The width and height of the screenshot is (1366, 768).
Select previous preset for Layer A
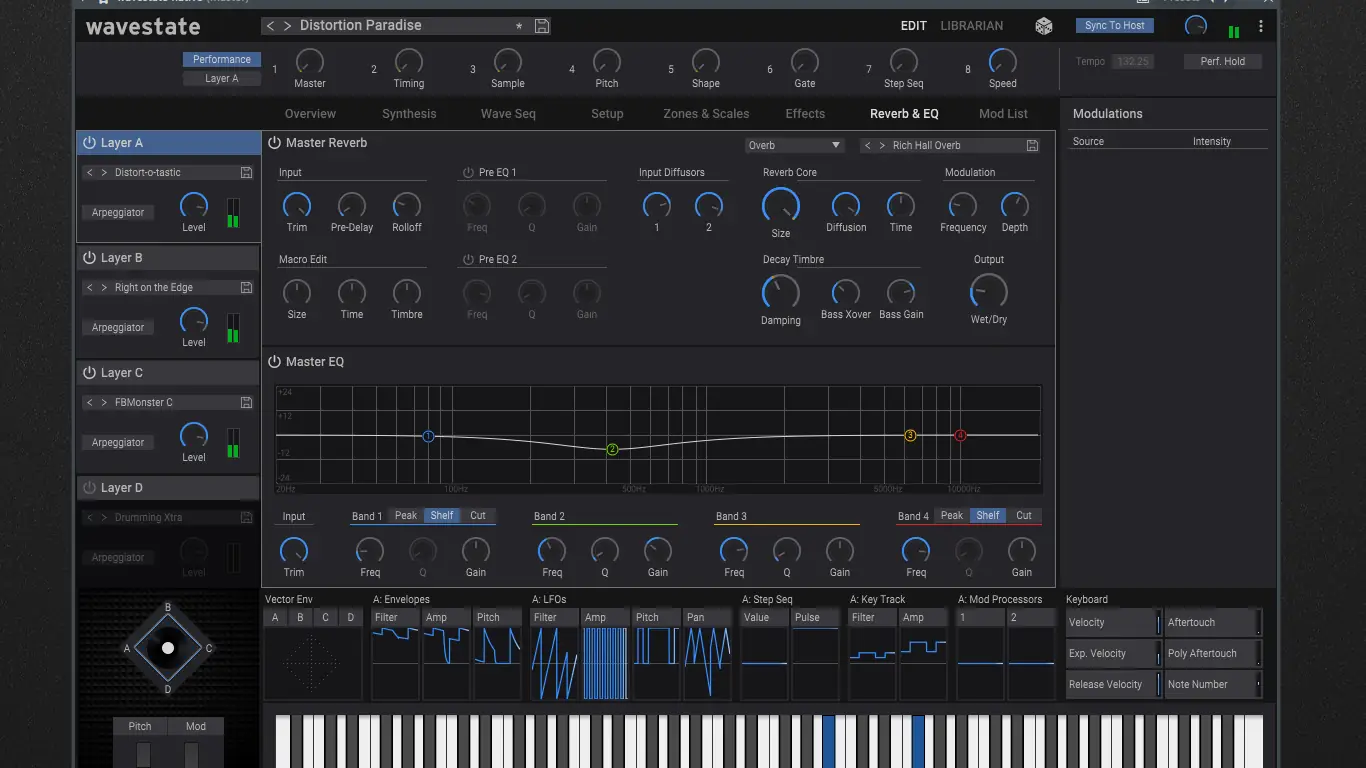click(x=90, y=173)
